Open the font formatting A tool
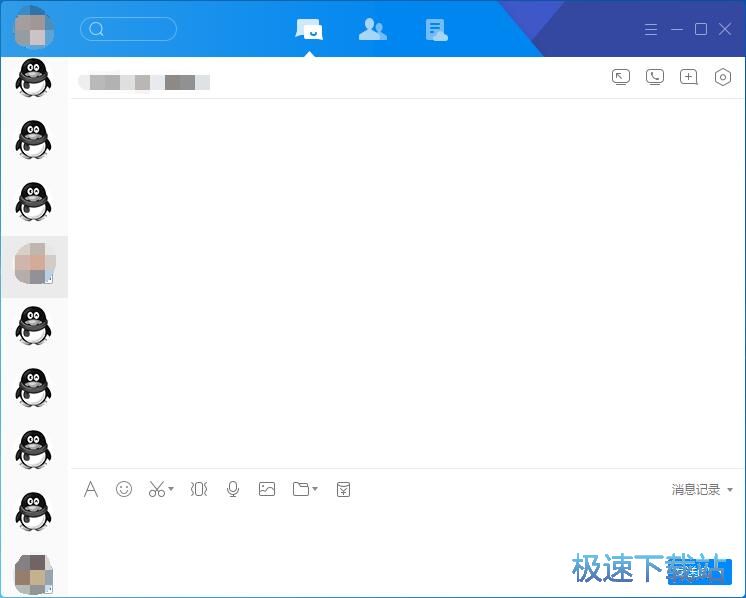The width and height of the screenshot is (746, 598). (91, 489)
